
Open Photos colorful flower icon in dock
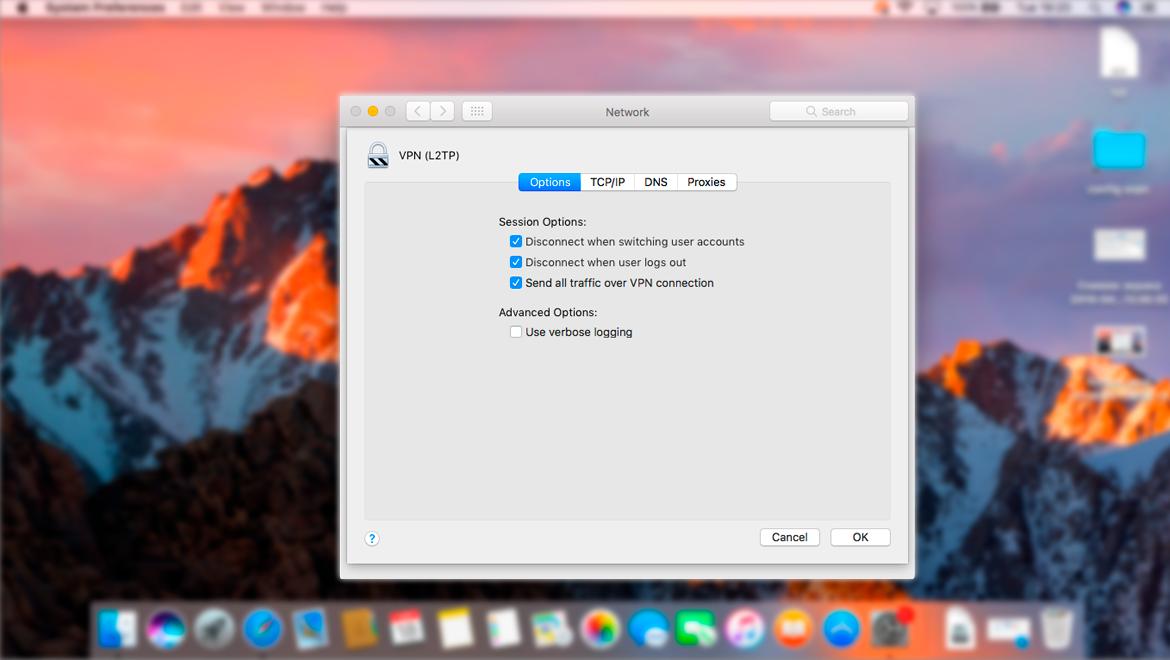(x=600, y=629)
